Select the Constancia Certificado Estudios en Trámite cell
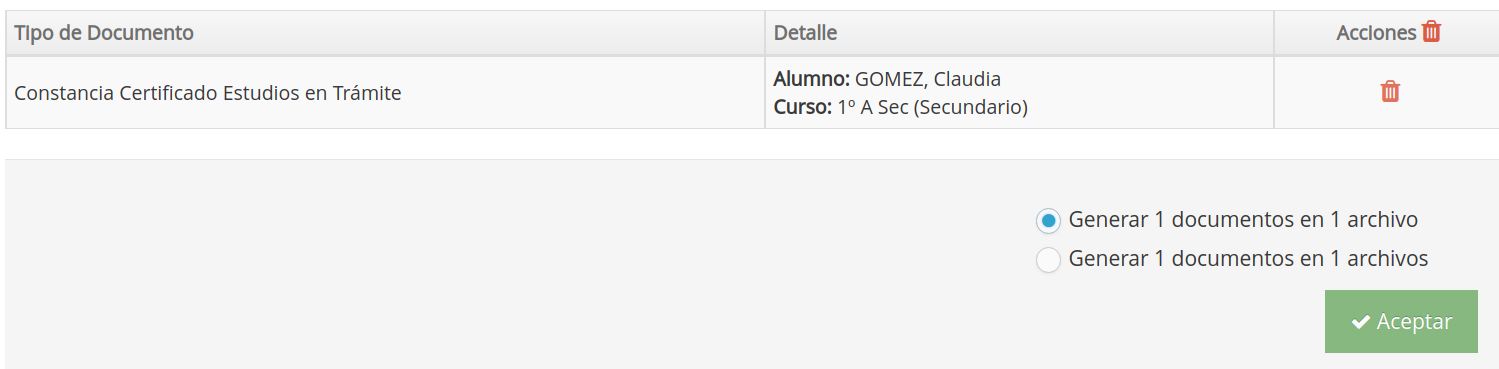 pyautogui.click(x=385, y=92)
